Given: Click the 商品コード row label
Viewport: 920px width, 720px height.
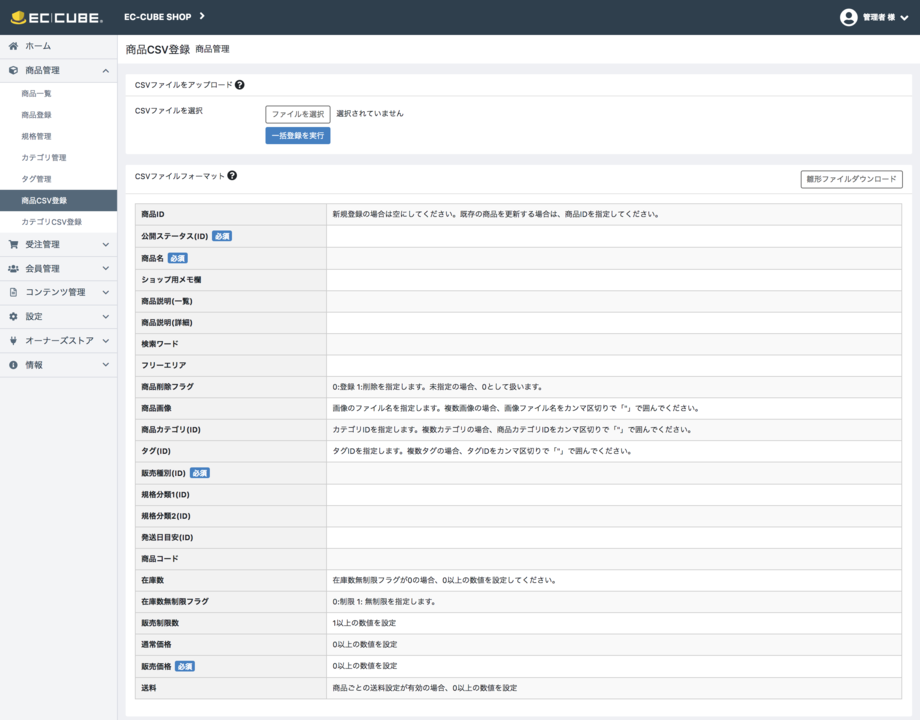Looking at the screenshot, I should (160, 559).
